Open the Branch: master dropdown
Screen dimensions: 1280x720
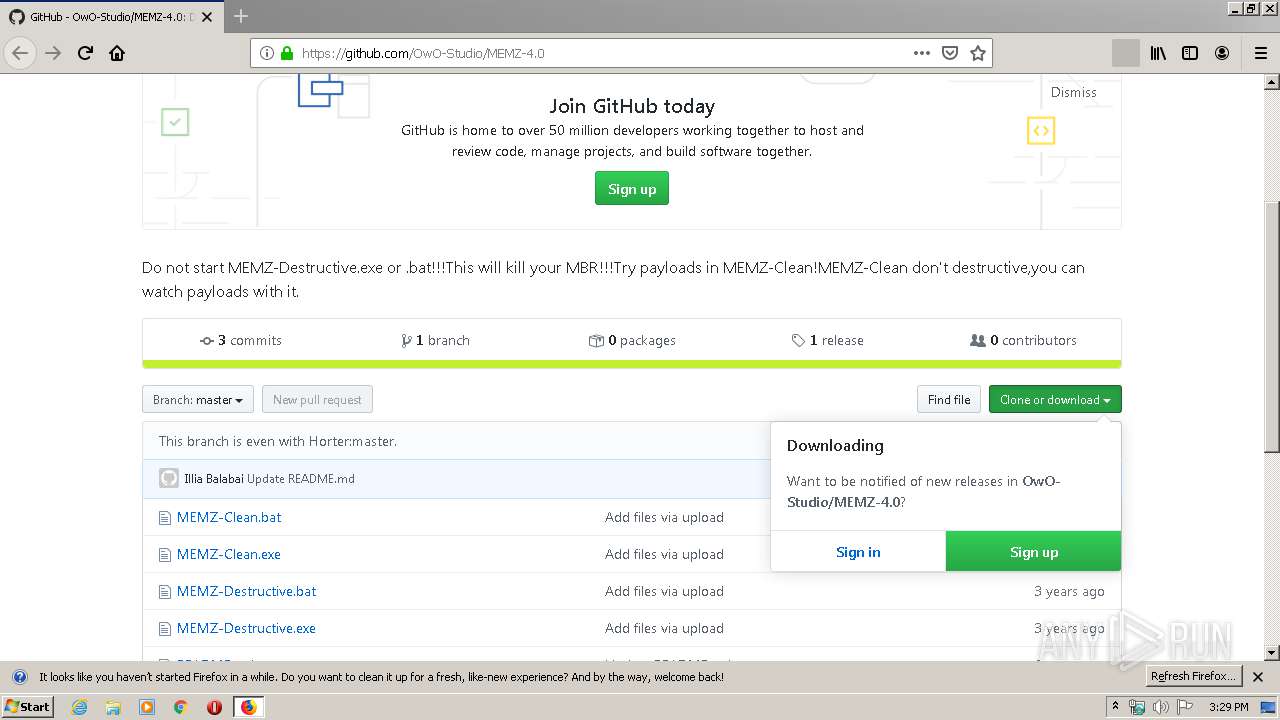(198, 400)
